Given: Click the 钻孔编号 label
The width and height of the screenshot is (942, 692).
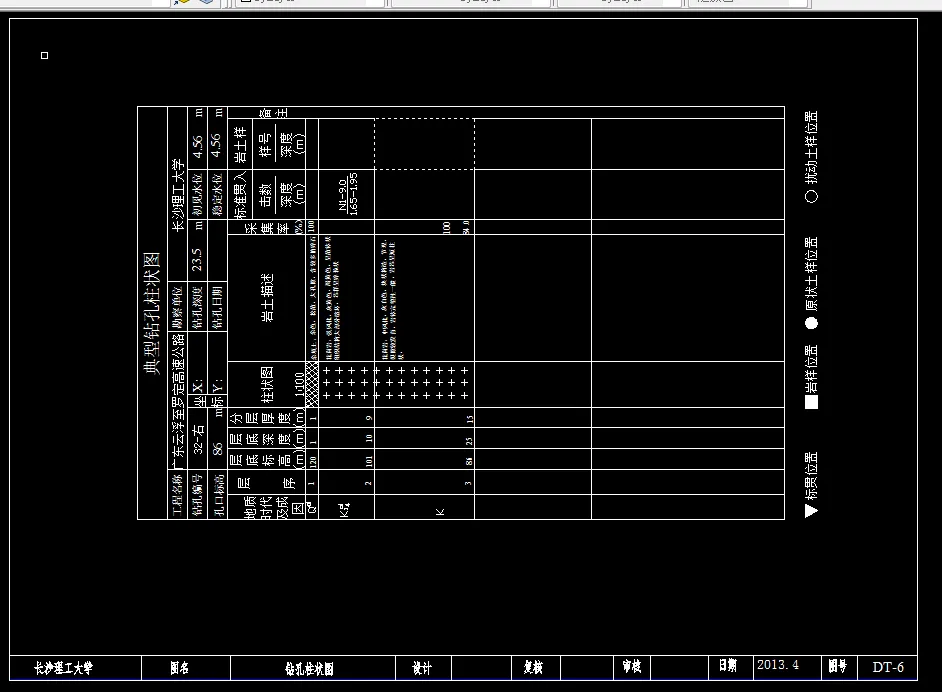Looking at the screenshot, I should (197, 495).
